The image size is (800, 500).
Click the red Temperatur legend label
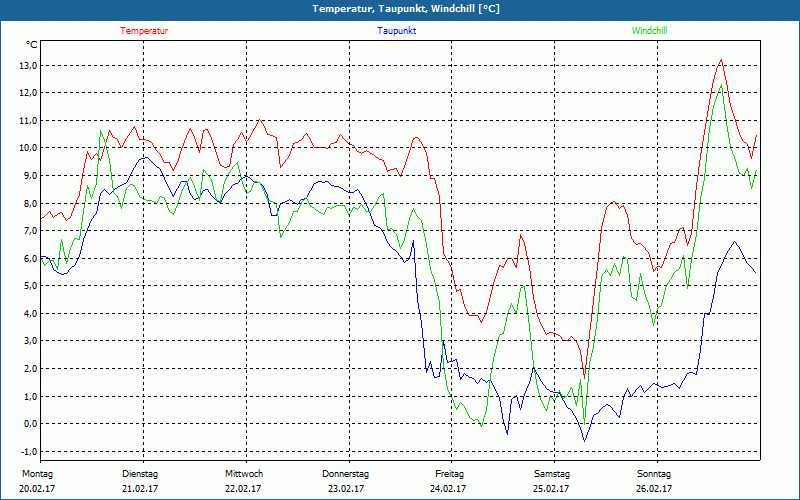click(x=144, y=31)
